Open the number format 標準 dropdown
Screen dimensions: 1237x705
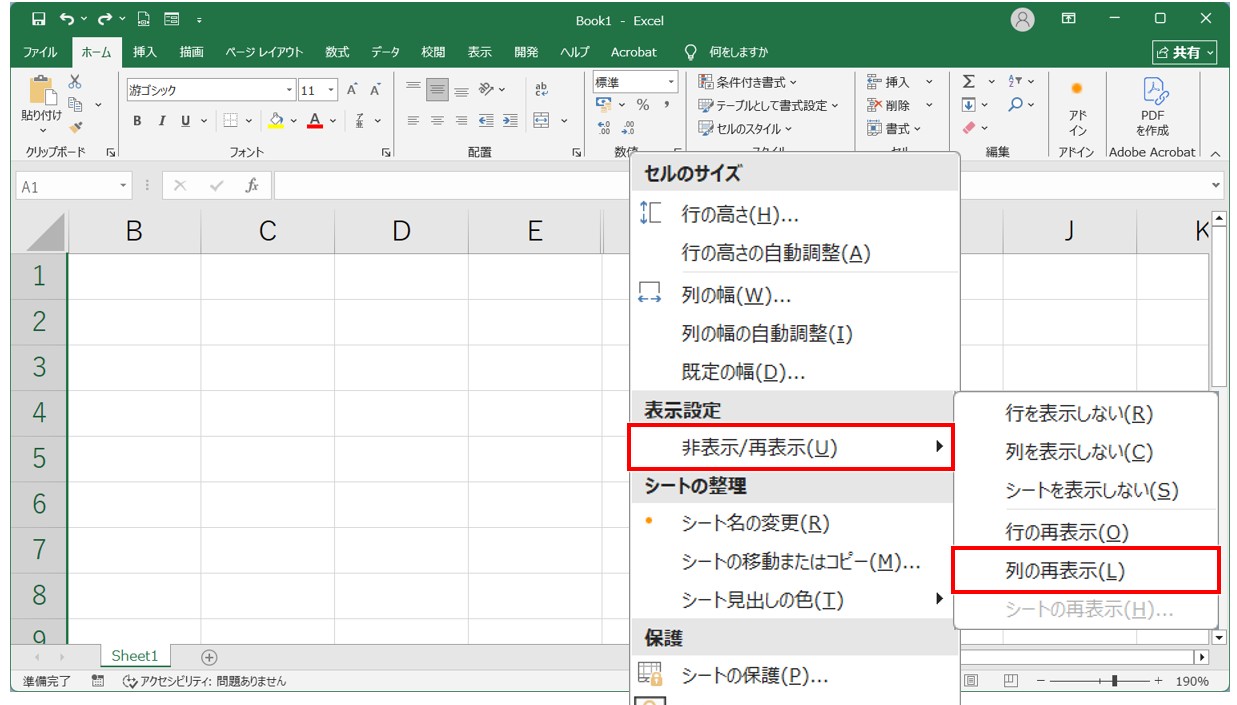pos(672,82)
